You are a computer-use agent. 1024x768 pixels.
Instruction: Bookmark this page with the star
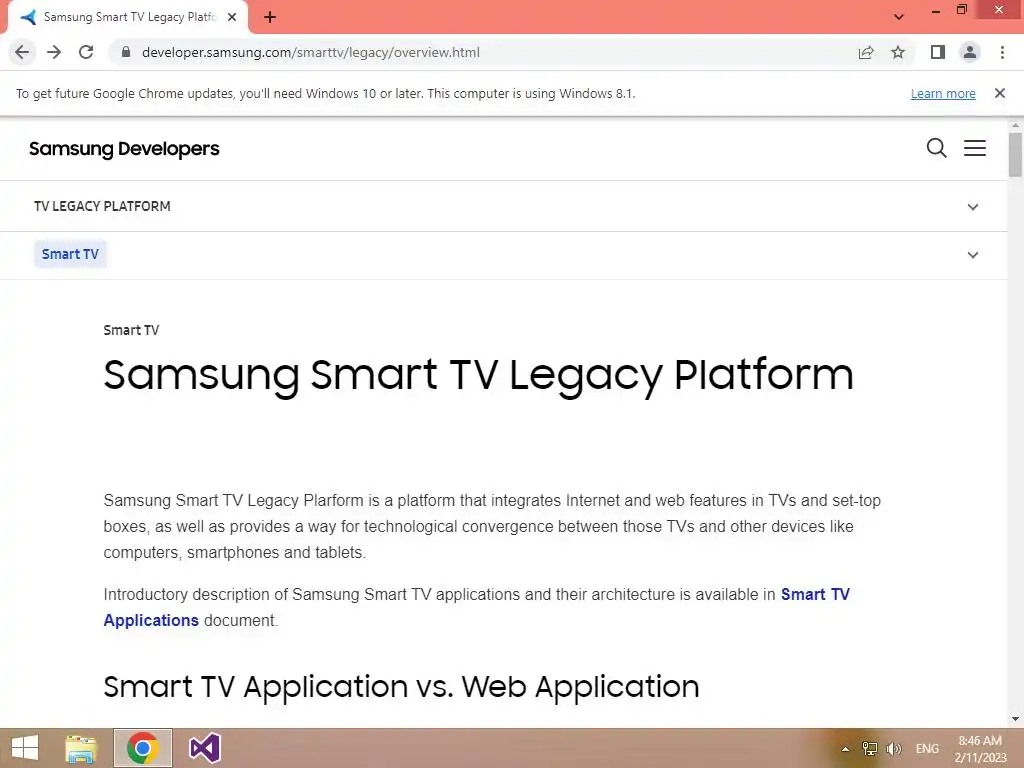[898, 52]
